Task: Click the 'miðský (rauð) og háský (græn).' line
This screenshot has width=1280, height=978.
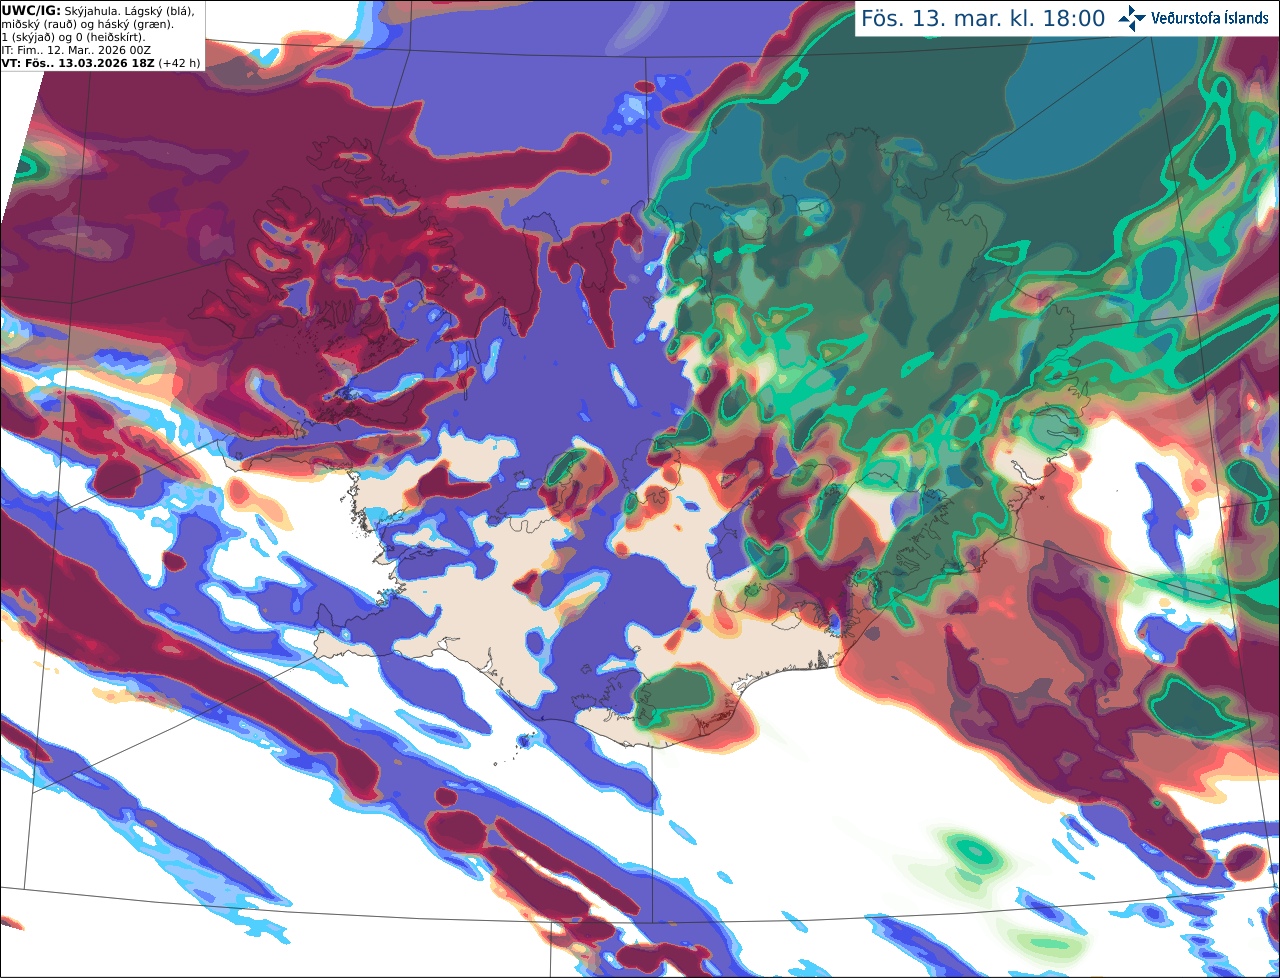Action: coord(87,24)
